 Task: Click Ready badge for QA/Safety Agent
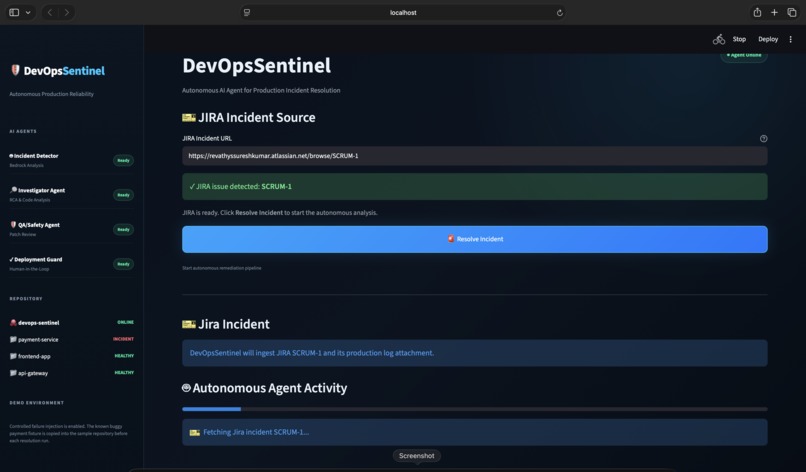click(x=123, y=229)
